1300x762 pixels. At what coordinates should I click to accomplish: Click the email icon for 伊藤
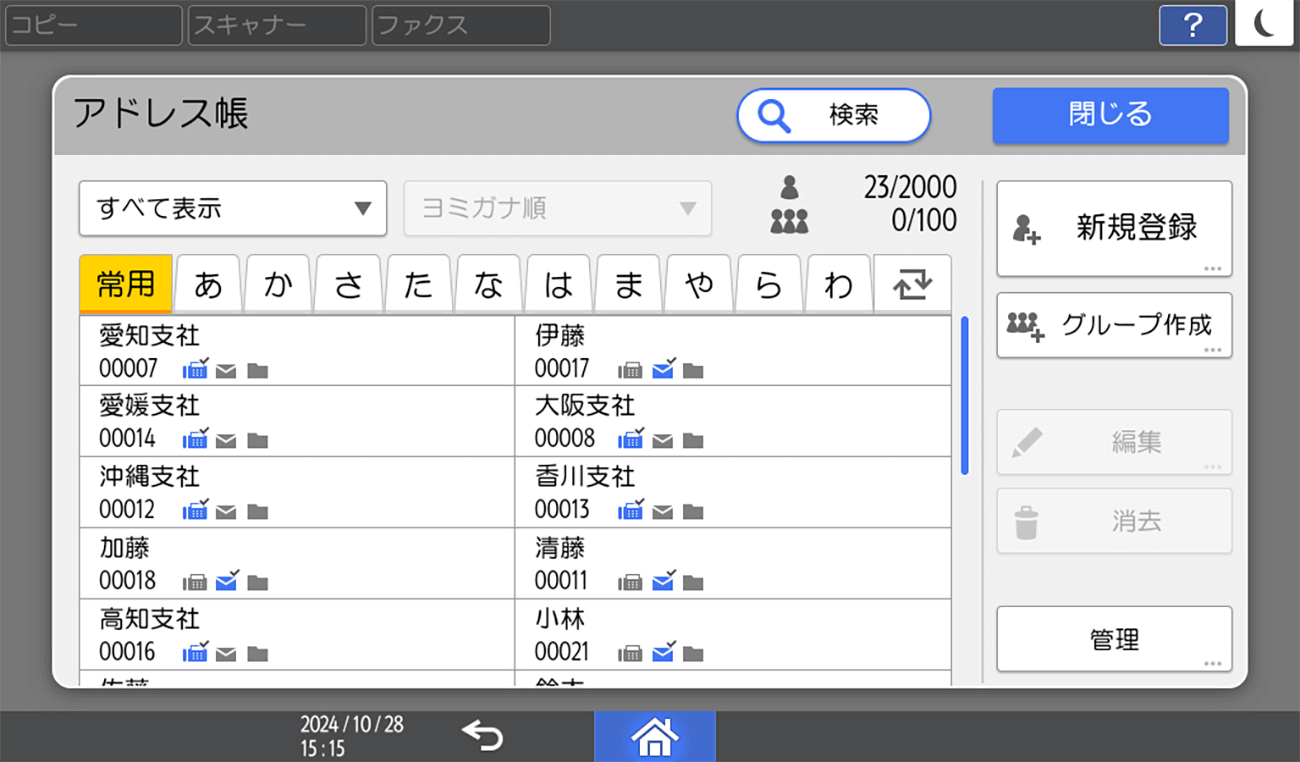tap(662, 369)
